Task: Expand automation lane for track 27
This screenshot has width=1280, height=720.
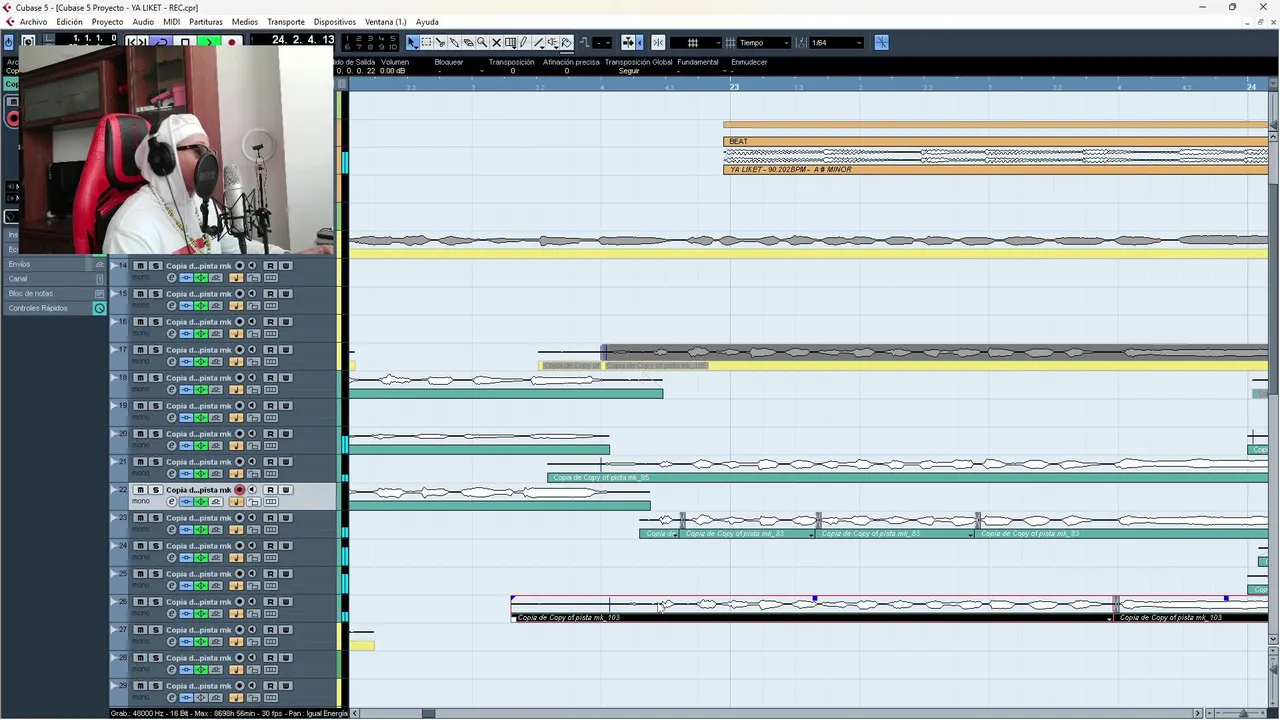Action: [115, 629]
